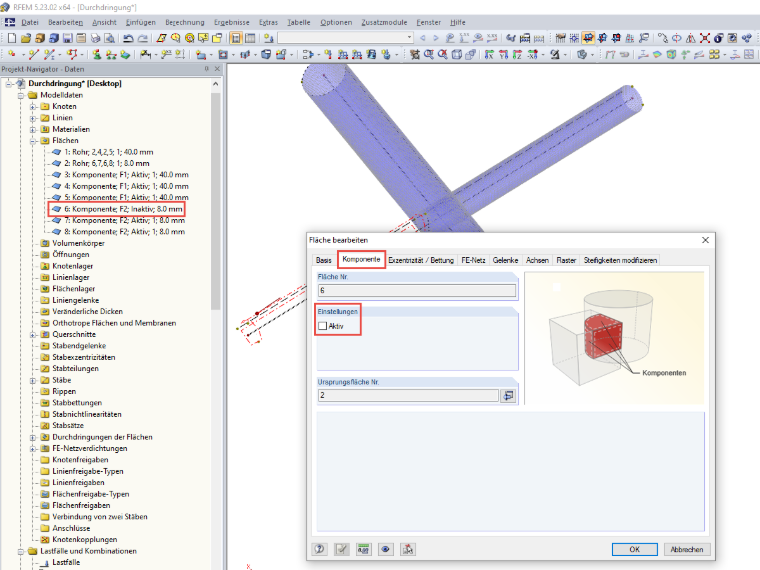Screen dimensions: 760x570
Task: Open the Berechnung menu
Action: click(185, 22)
